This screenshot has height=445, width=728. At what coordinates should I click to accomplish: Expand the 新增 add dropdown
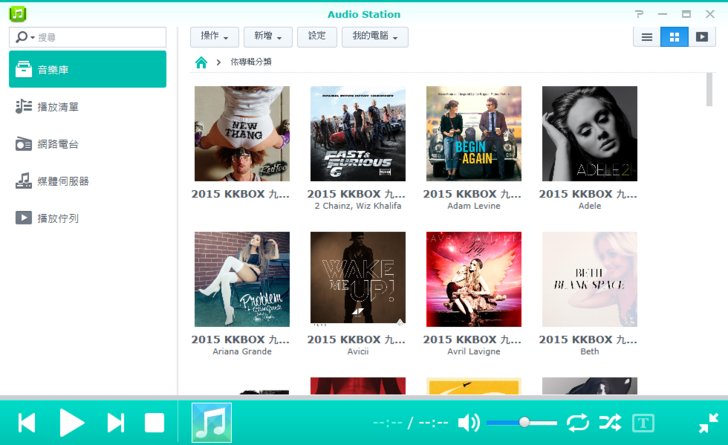[x=268, y=37]
